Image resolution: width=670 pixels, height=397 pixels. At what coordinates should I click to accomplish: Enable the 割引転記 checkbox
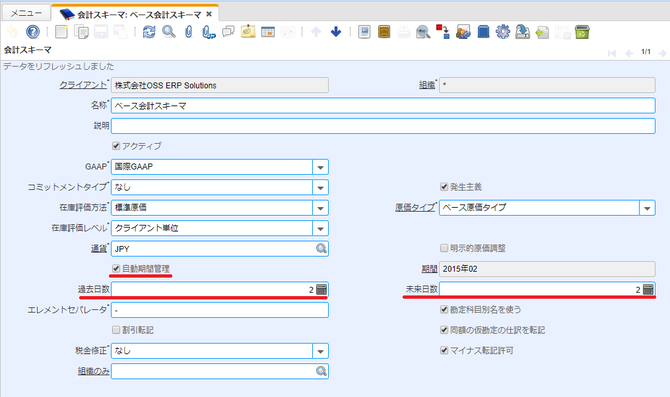click(116, 330)
